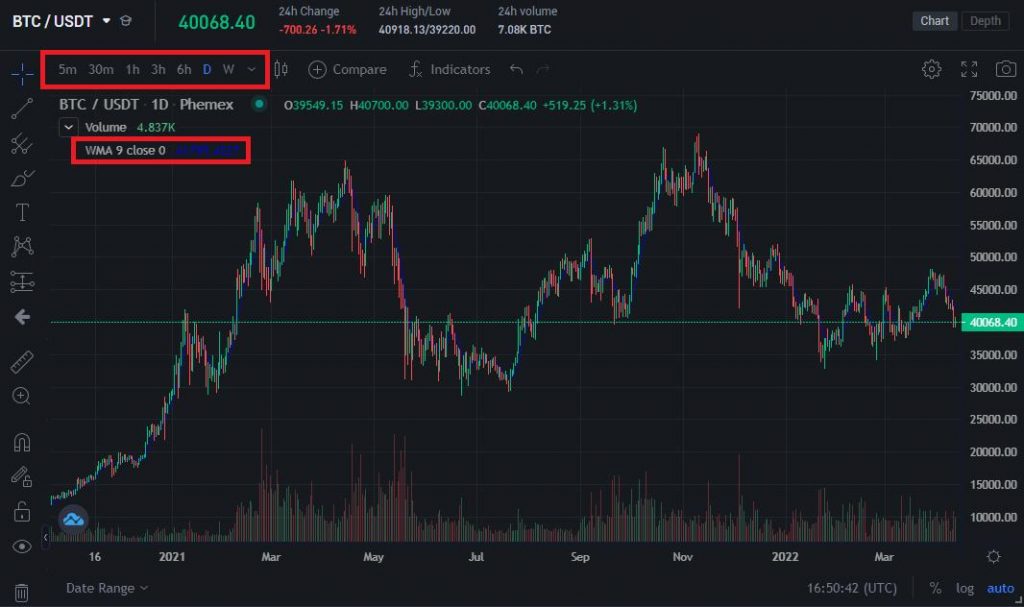Image resolution: width=1024 pixels, height=607 pixels.
Task: Switch to the Depth tab
Action: pos(985,20)
